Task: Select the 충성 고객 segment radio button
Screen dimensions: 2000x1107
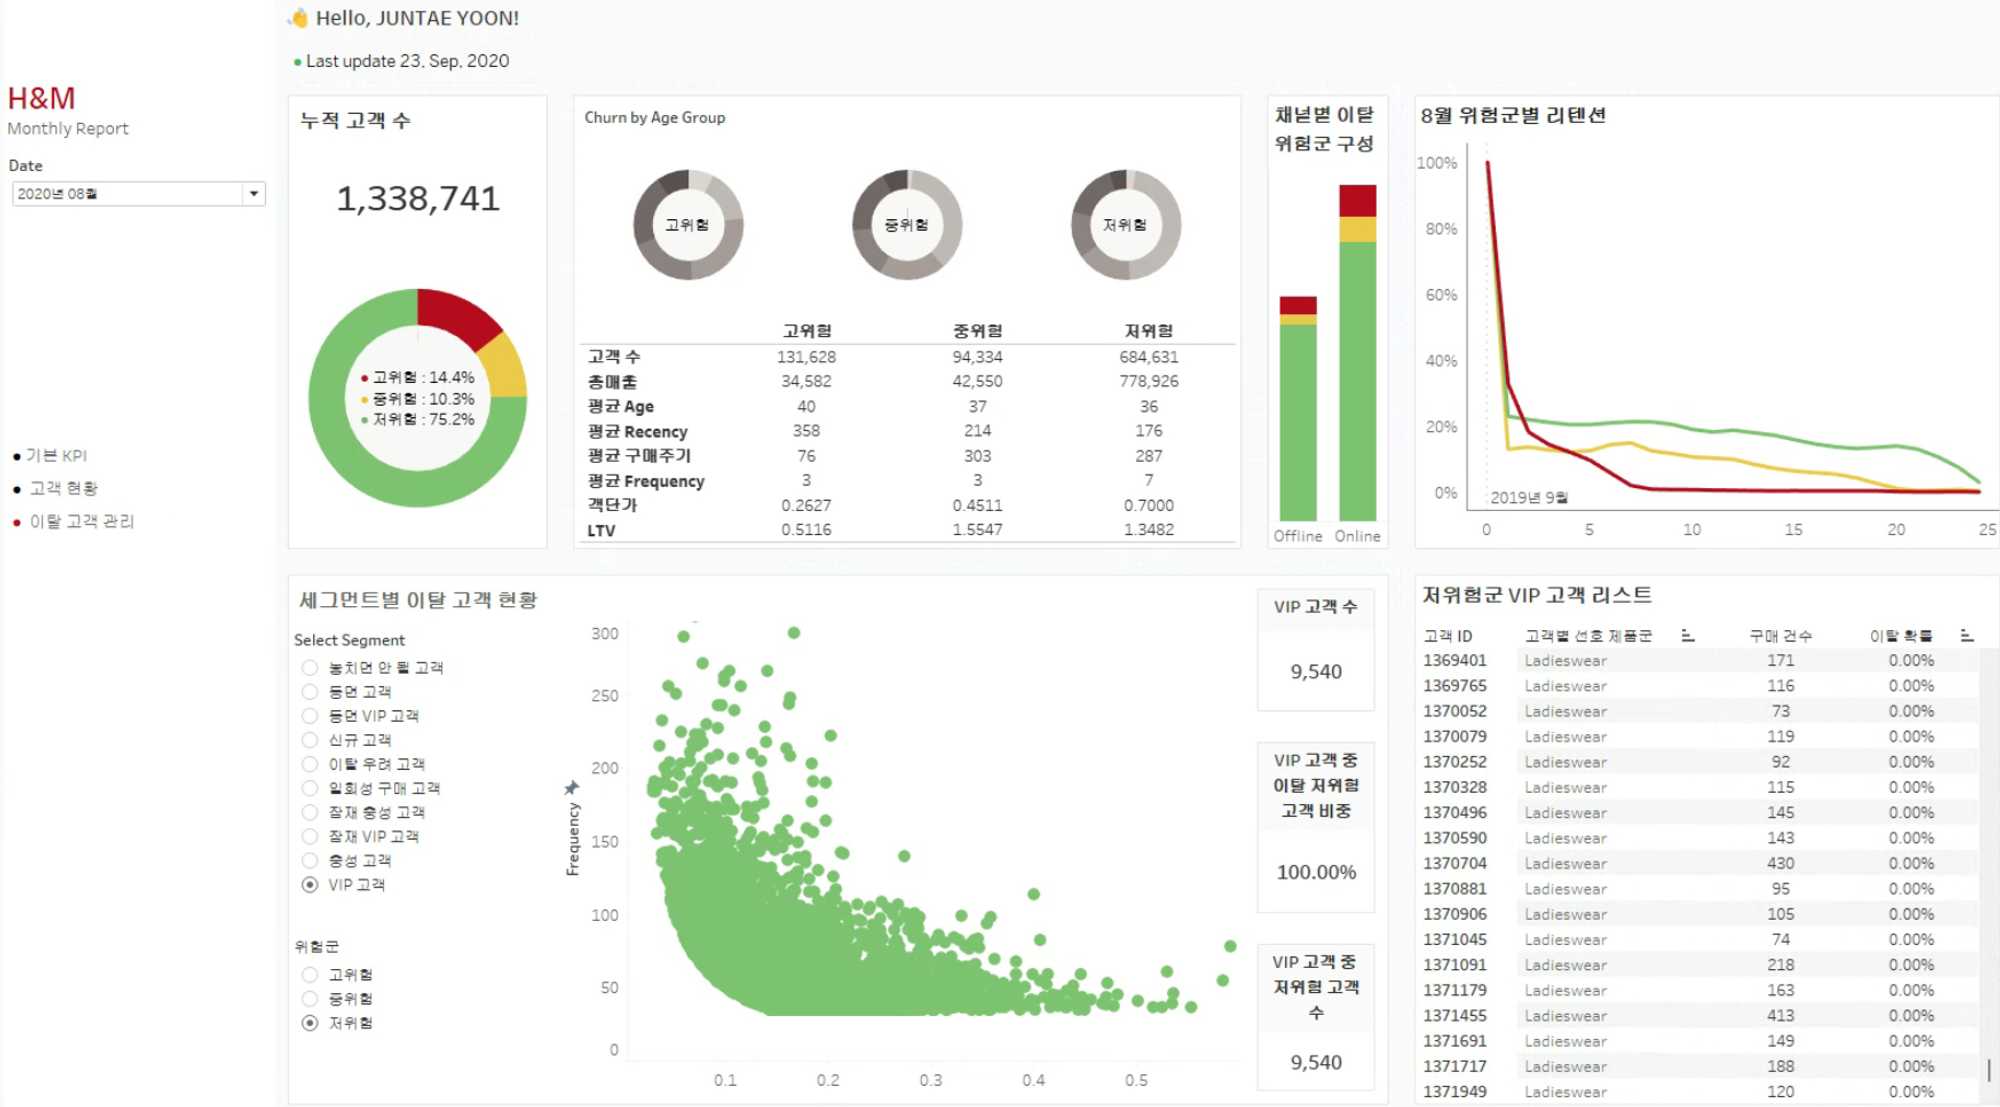Action: pyautogui.click(x=310, y=861)
